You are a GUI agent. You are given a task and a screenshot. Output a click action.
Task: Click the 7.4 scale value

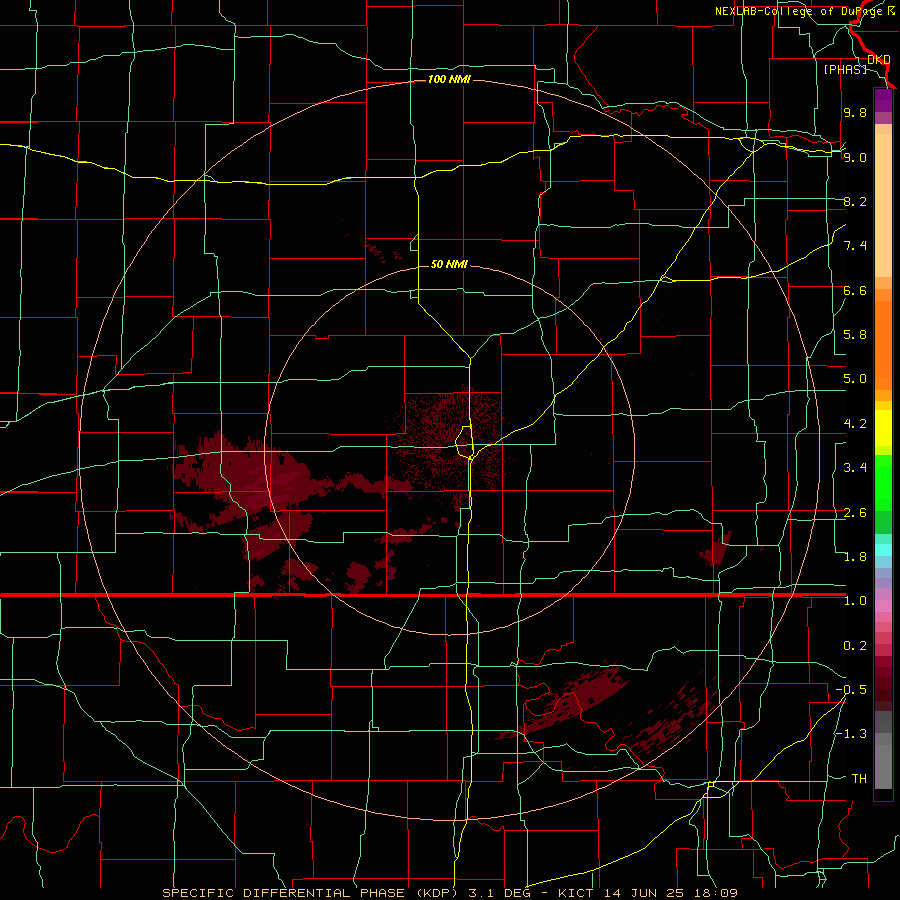pos(855,246)
